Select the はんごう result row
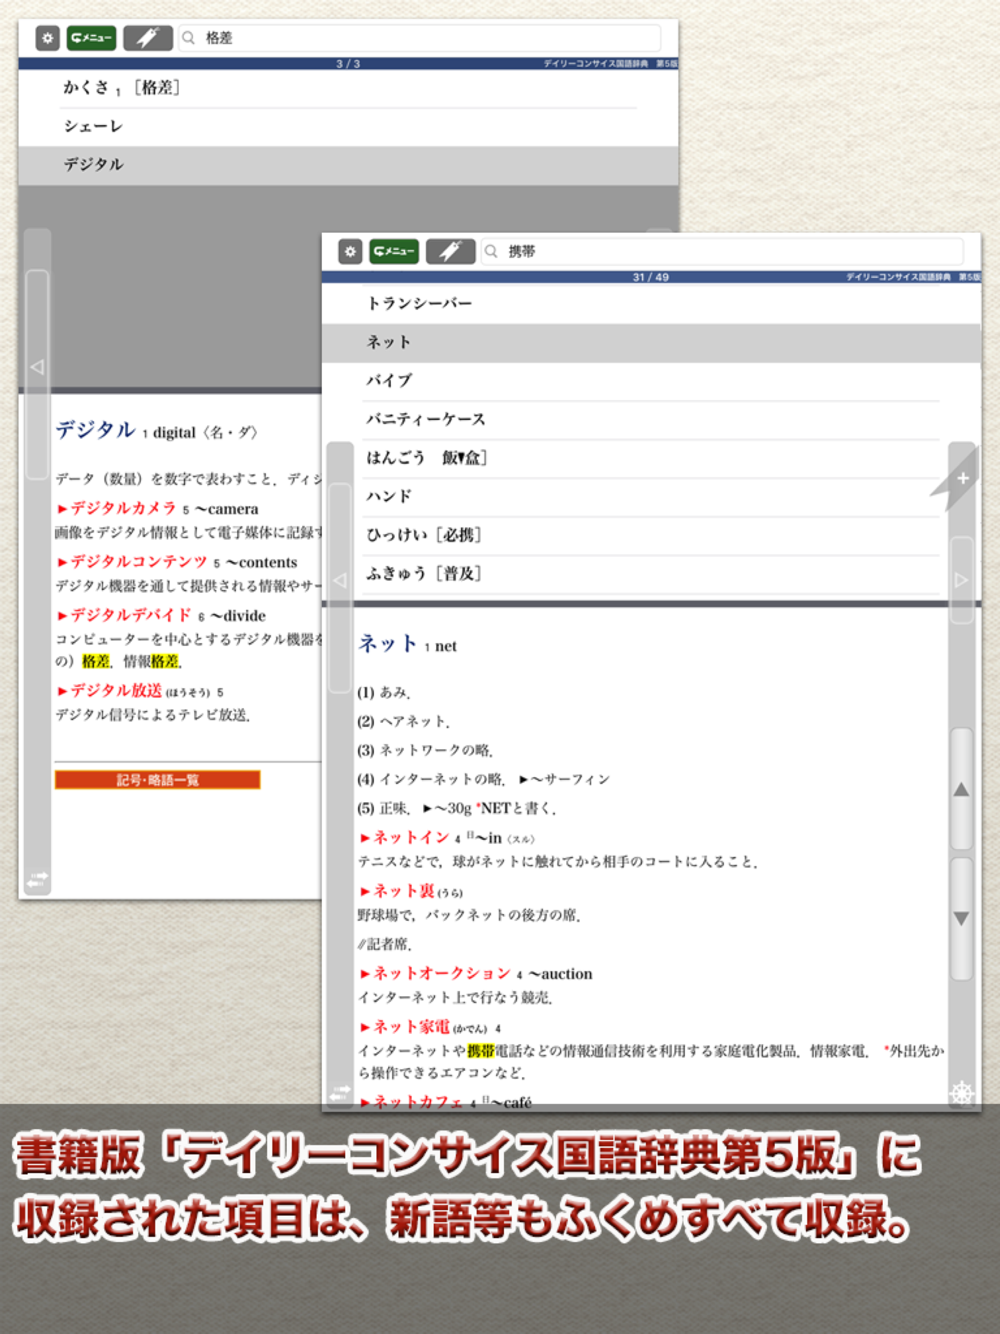 650,458
